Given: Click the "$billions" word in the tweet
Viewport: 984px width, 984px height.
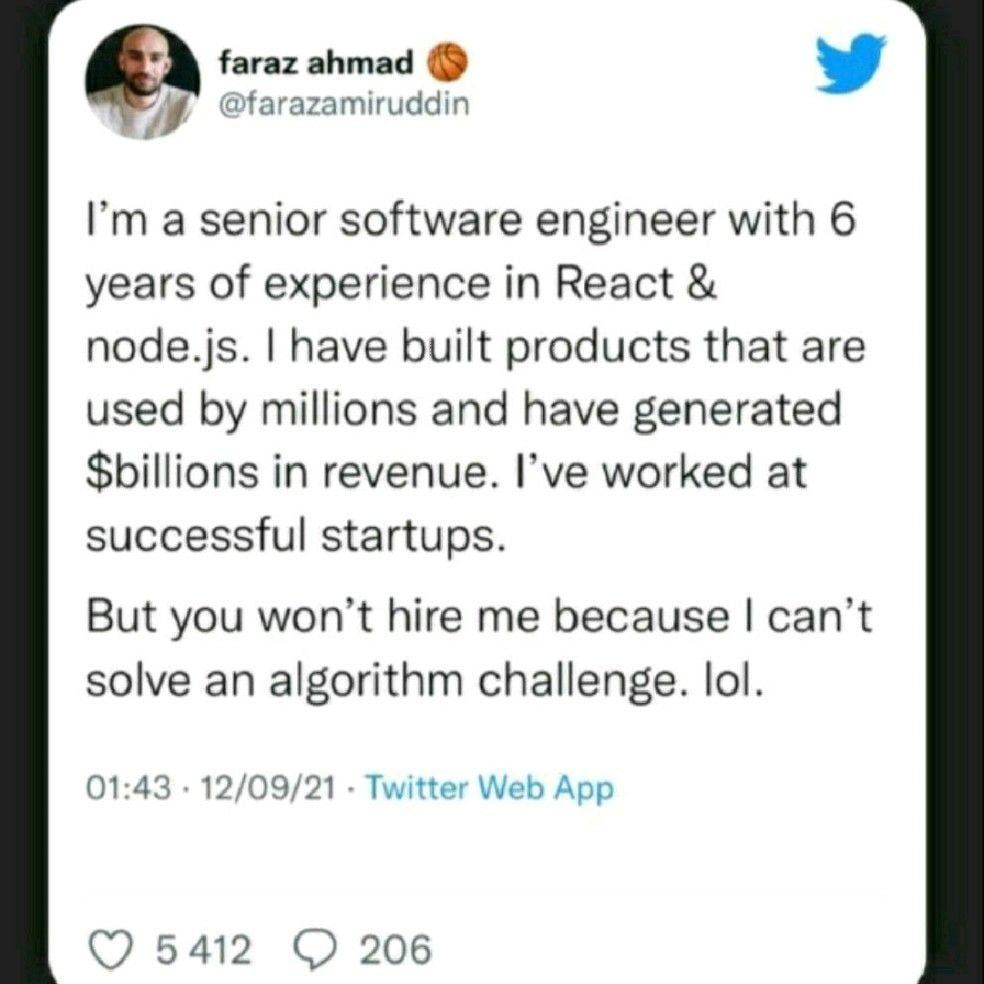Looking at the screenshot, I should coord(163,473).
